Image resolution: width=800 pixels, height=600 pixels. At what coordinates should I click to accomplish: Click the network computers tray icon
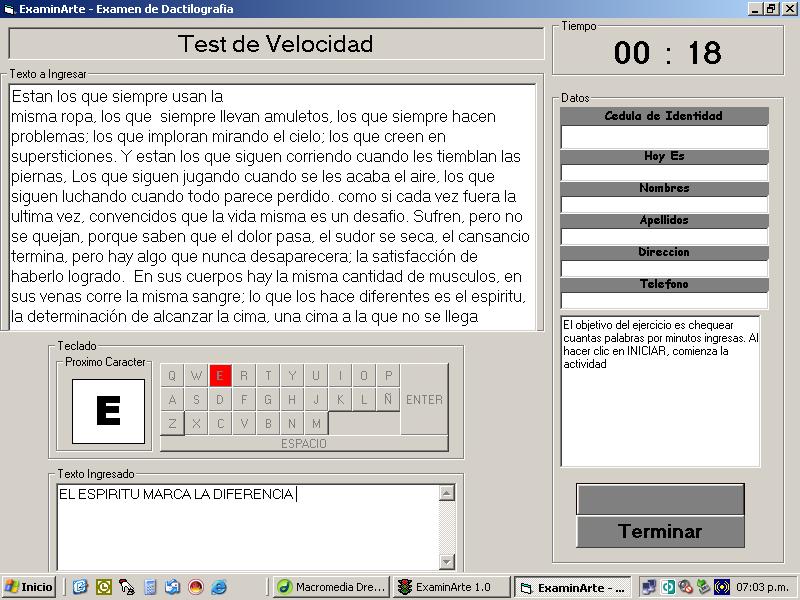(x=648, y=587)
